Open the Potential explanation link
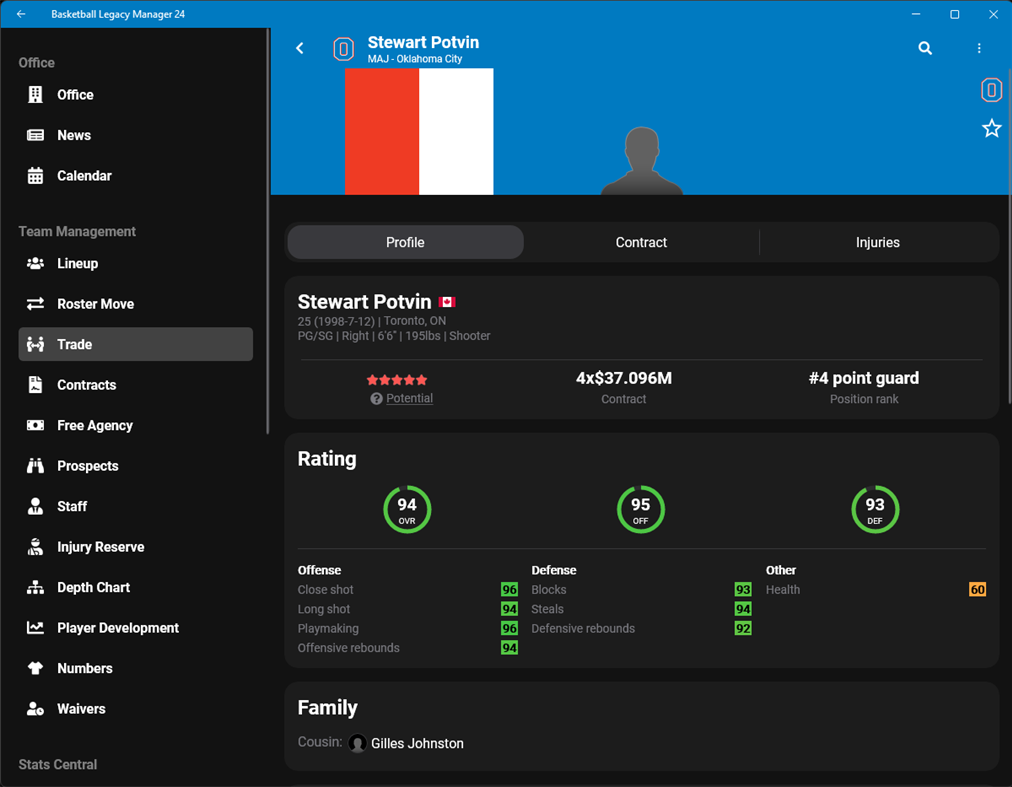This screenshot has width=1012, height=787. pyautogui.click(x=409, y=398)
